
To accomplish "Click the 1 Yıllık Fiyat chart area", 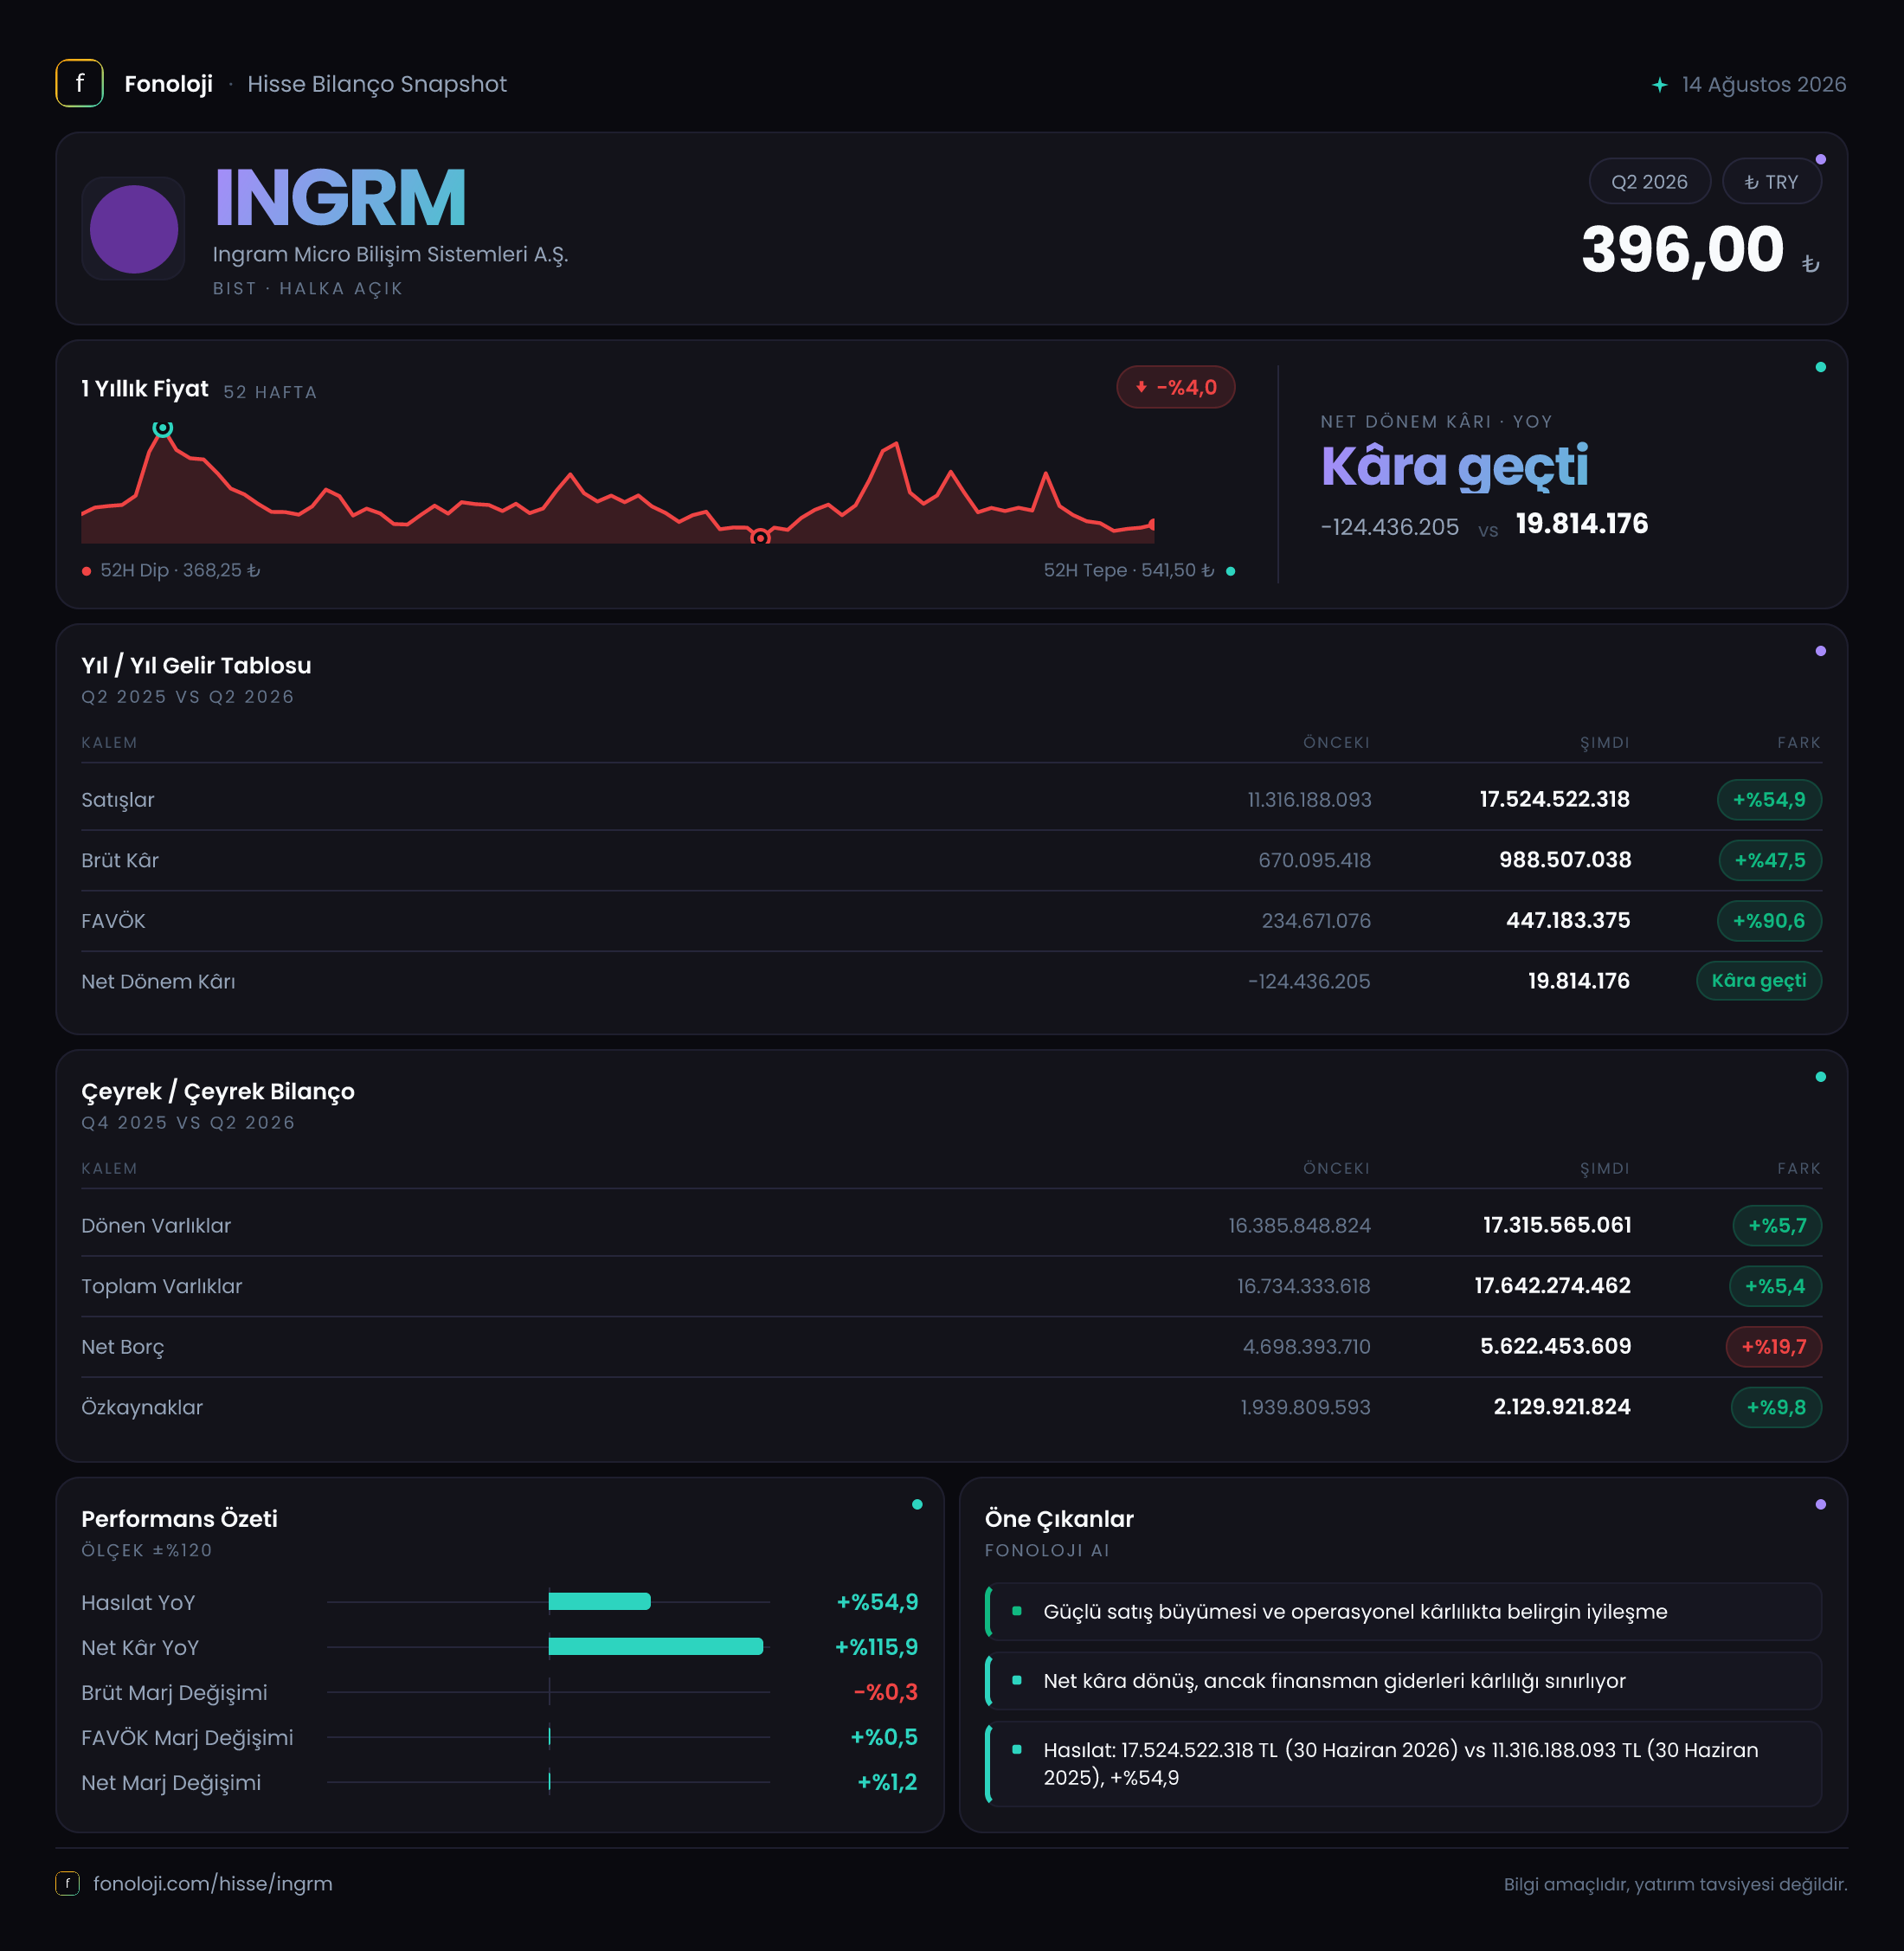I will (618, 483).
